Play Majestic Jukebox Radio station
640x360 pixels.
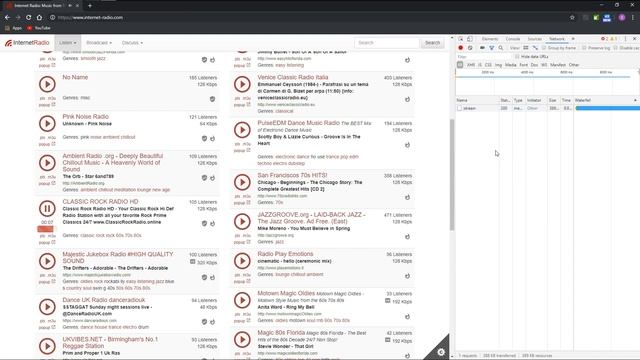pos(47,261)
